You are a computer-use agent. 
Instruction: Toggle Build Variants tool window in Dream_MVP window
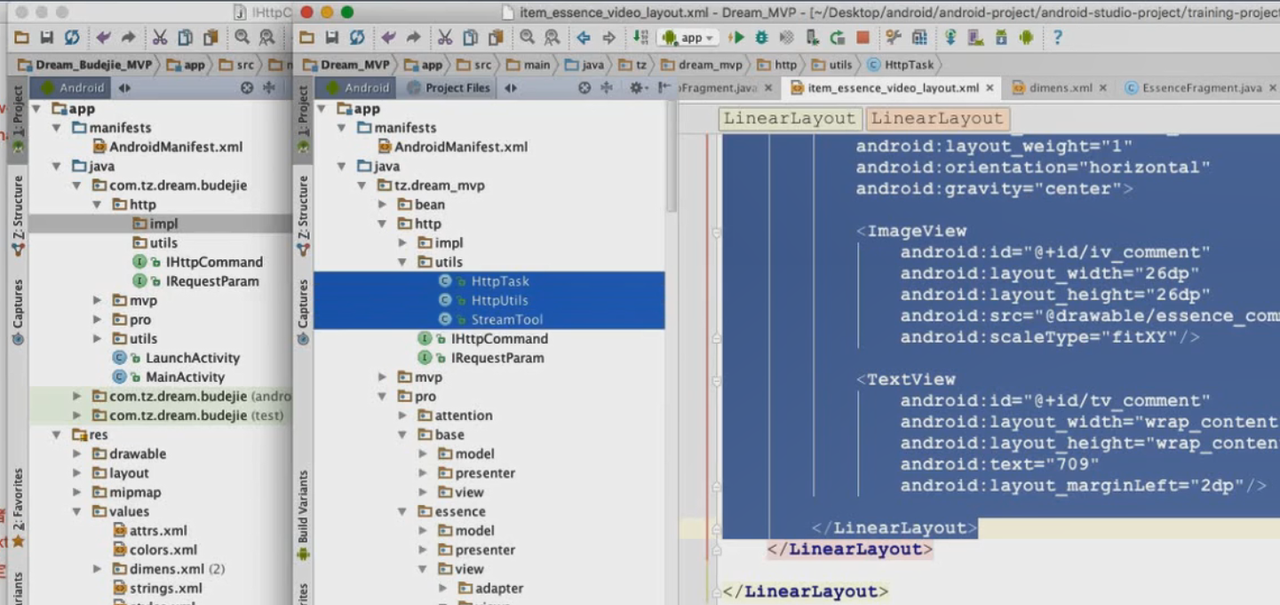pos(304,508)
